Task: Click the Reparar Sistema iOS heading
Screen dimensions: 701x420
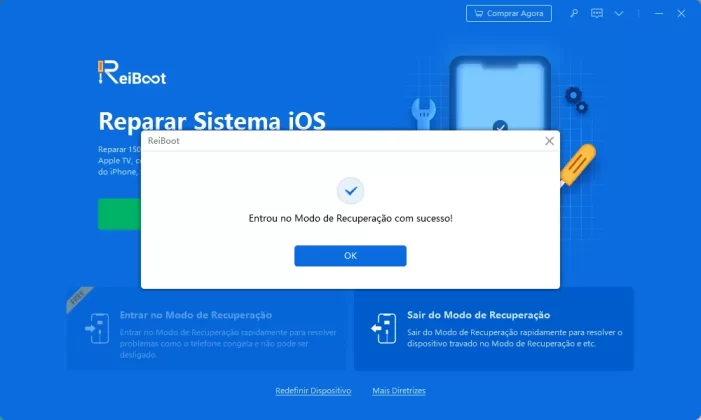Action: (212, 121)
